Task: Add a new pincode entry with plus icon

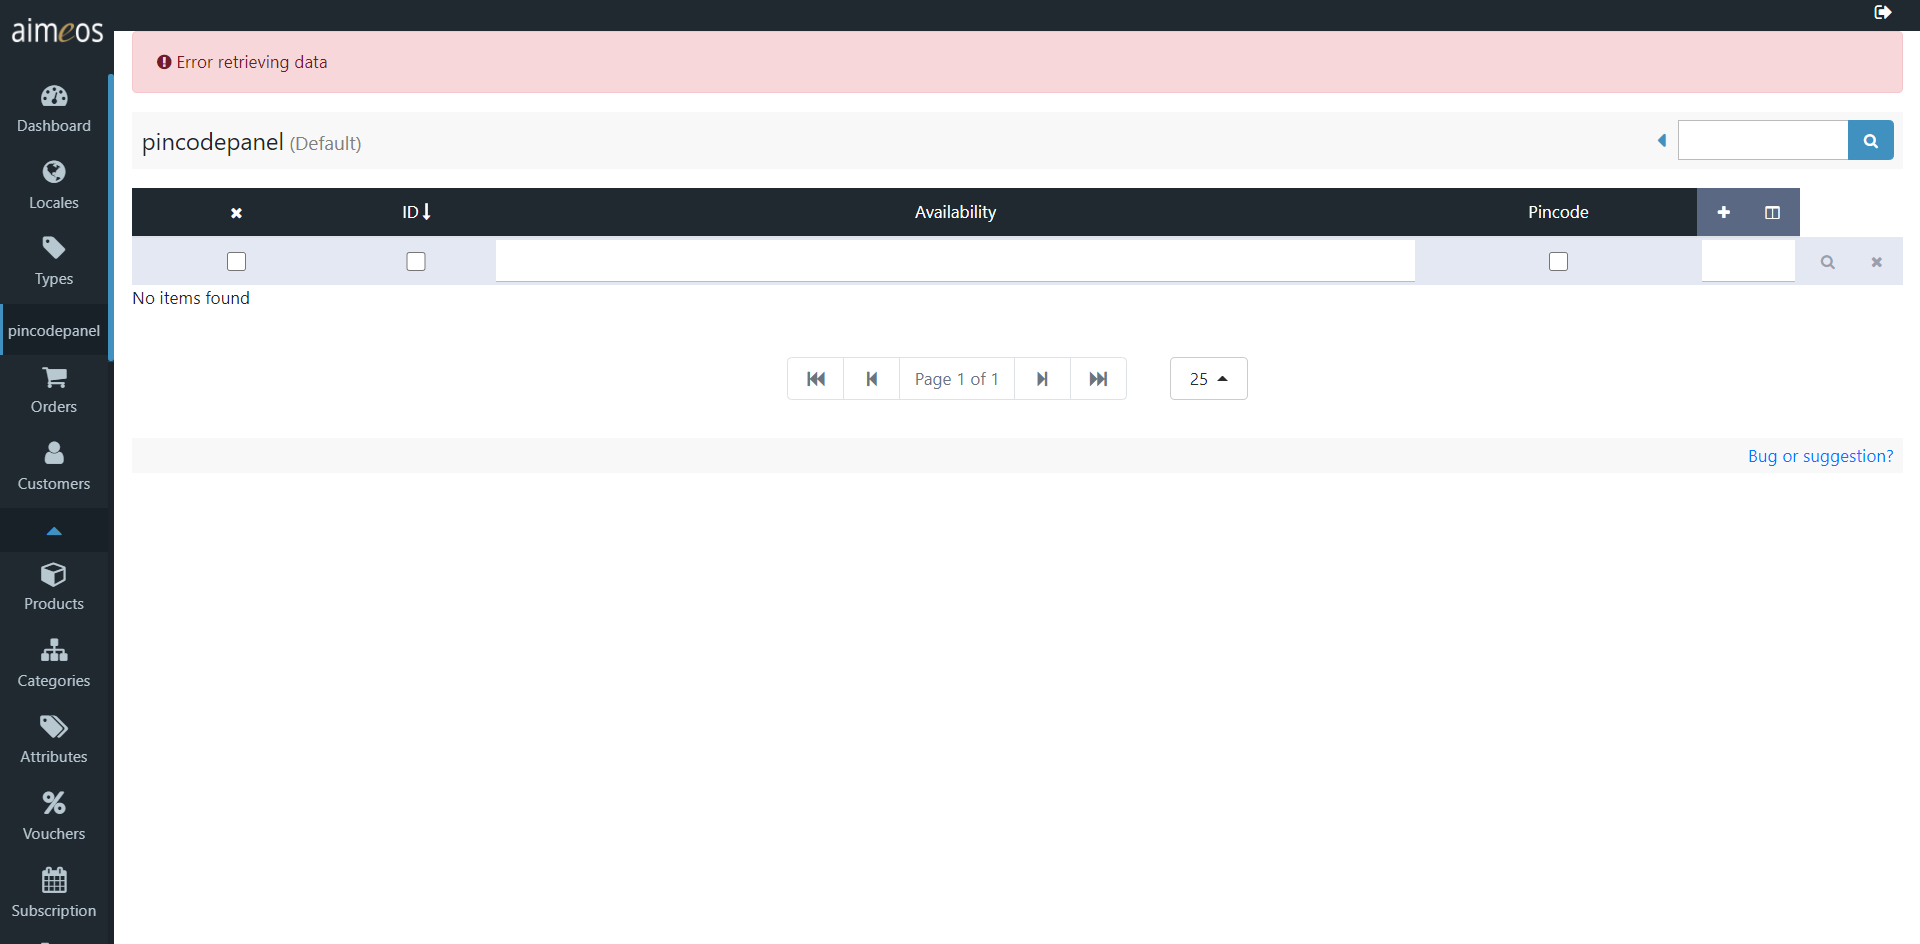Action: pos(1723,212)
